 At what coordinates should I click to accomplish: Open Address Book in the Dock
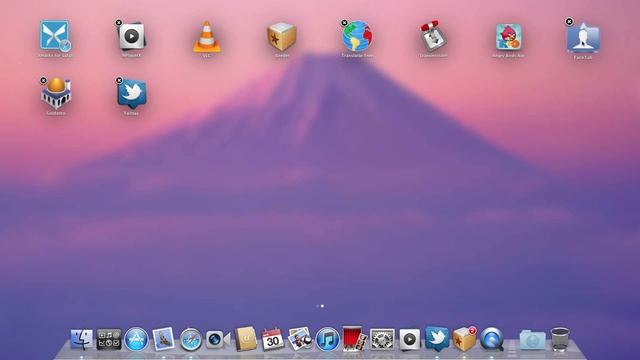click(x=245, y=339)
